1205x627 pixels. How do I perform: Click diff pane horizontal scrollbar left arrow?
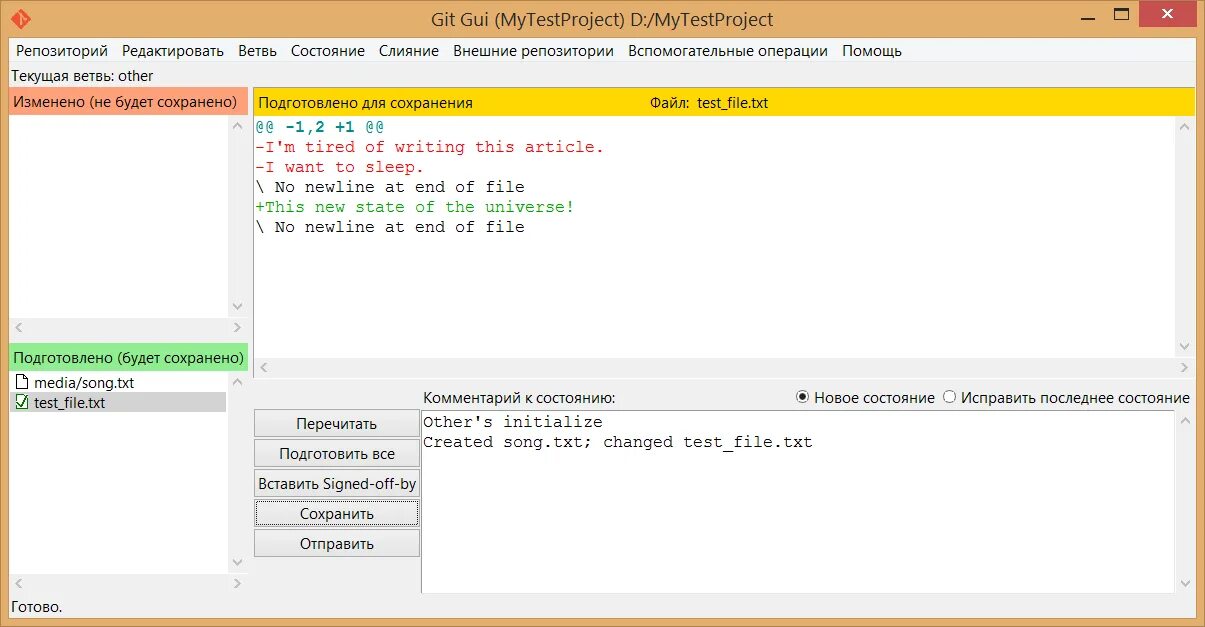(263, 368)
